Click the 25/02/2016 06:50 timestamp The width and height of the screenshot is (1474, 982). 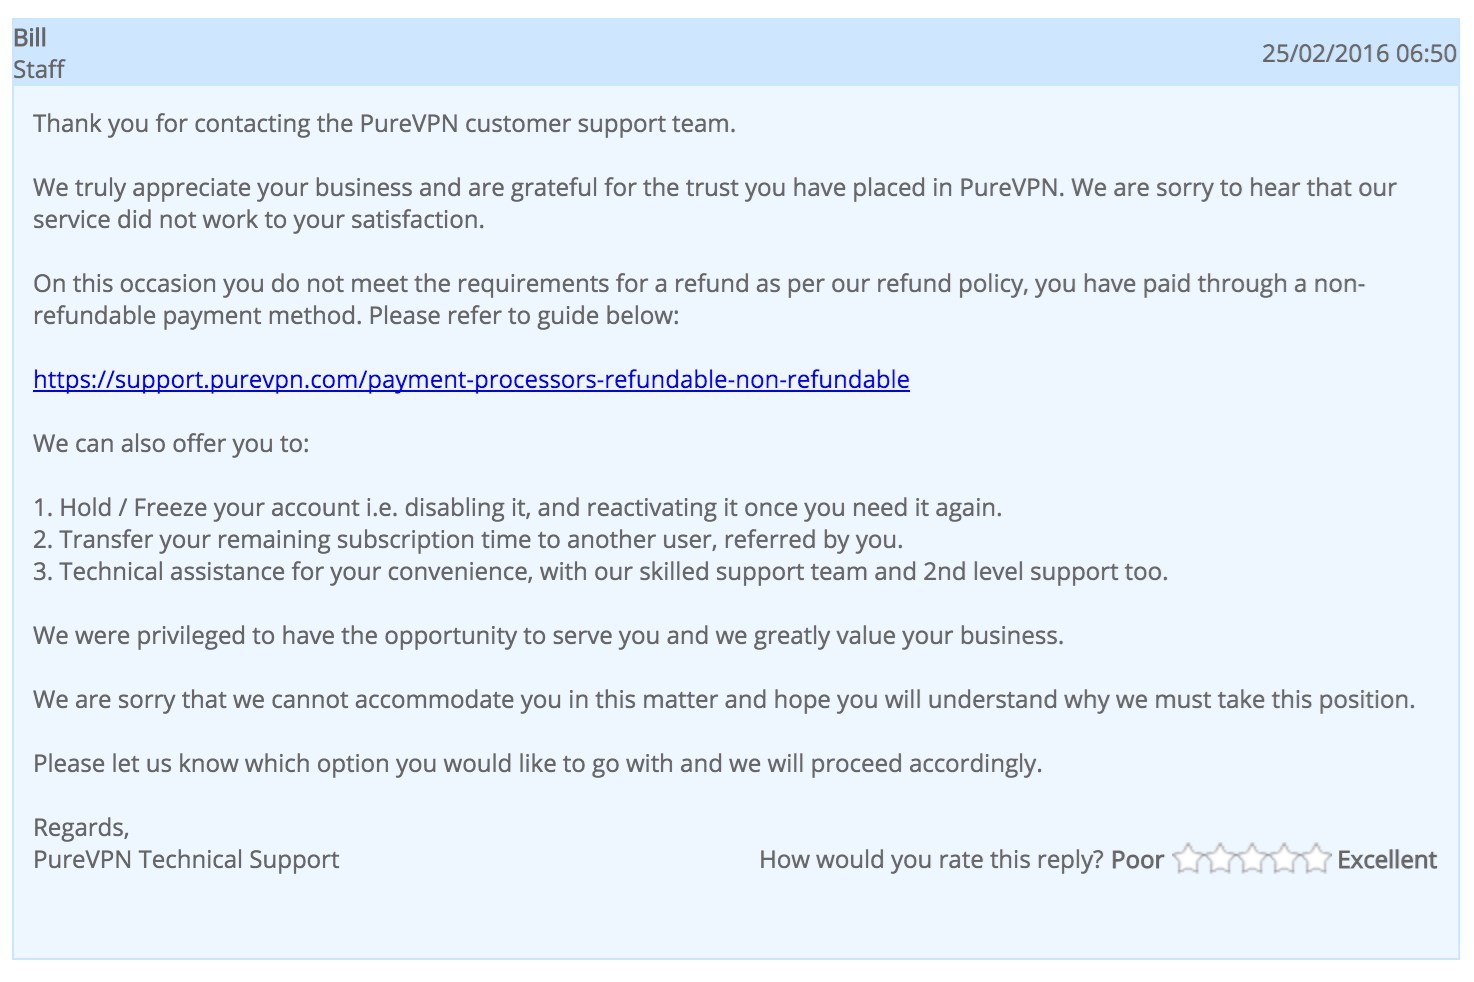click(1358, 53)
